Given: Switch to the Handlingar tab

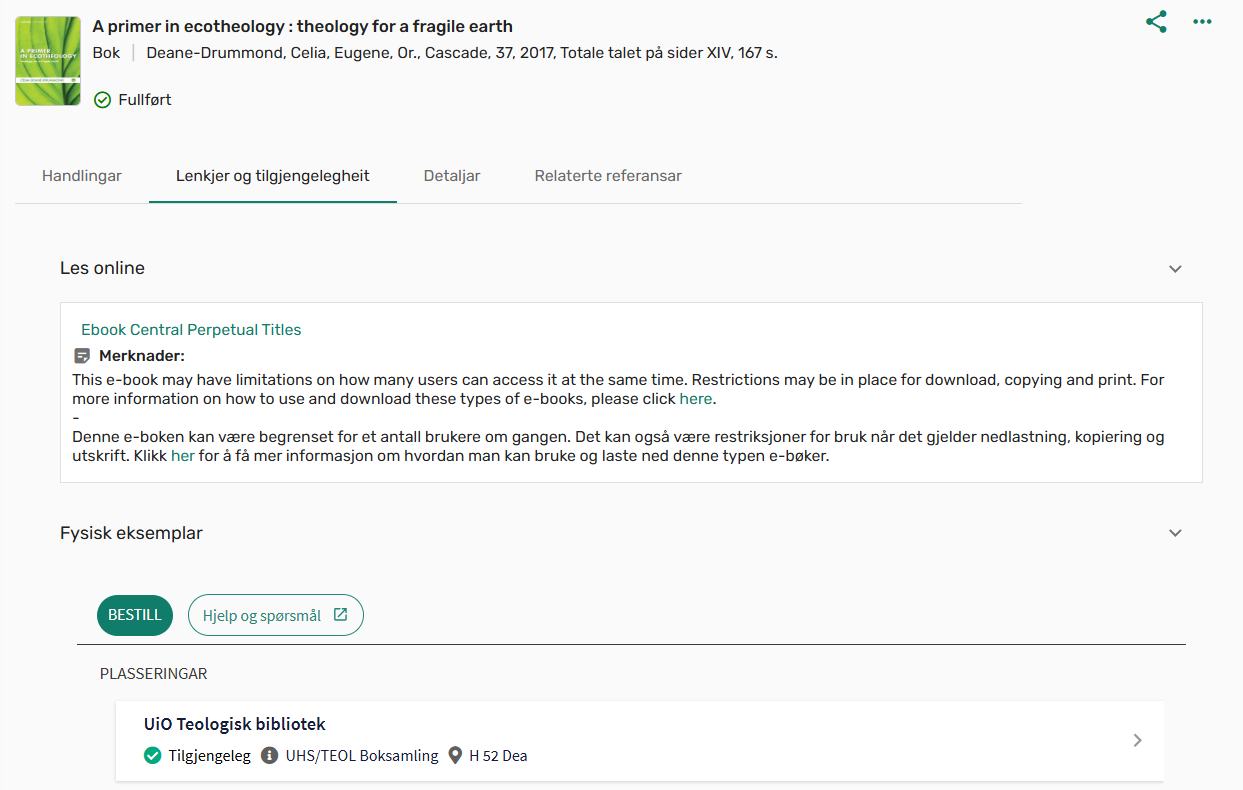Looking at the screenshot, I should (82, 176).
